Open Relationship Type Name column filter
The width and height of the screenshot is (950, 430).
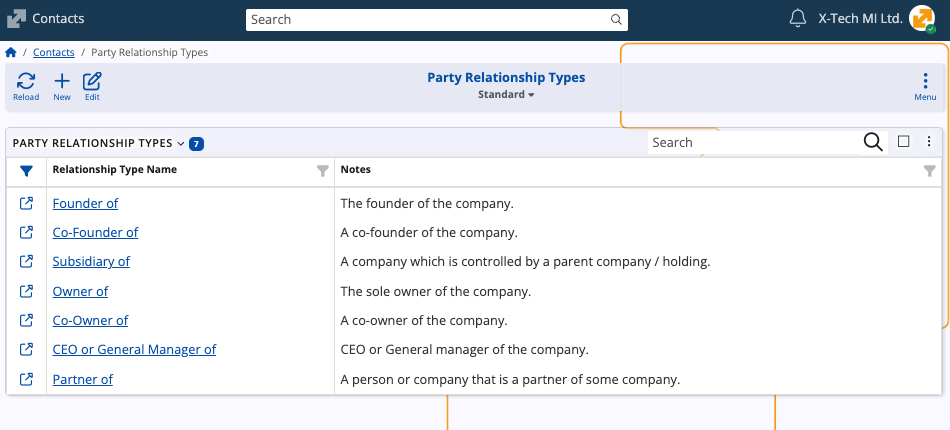click(322, 171)
